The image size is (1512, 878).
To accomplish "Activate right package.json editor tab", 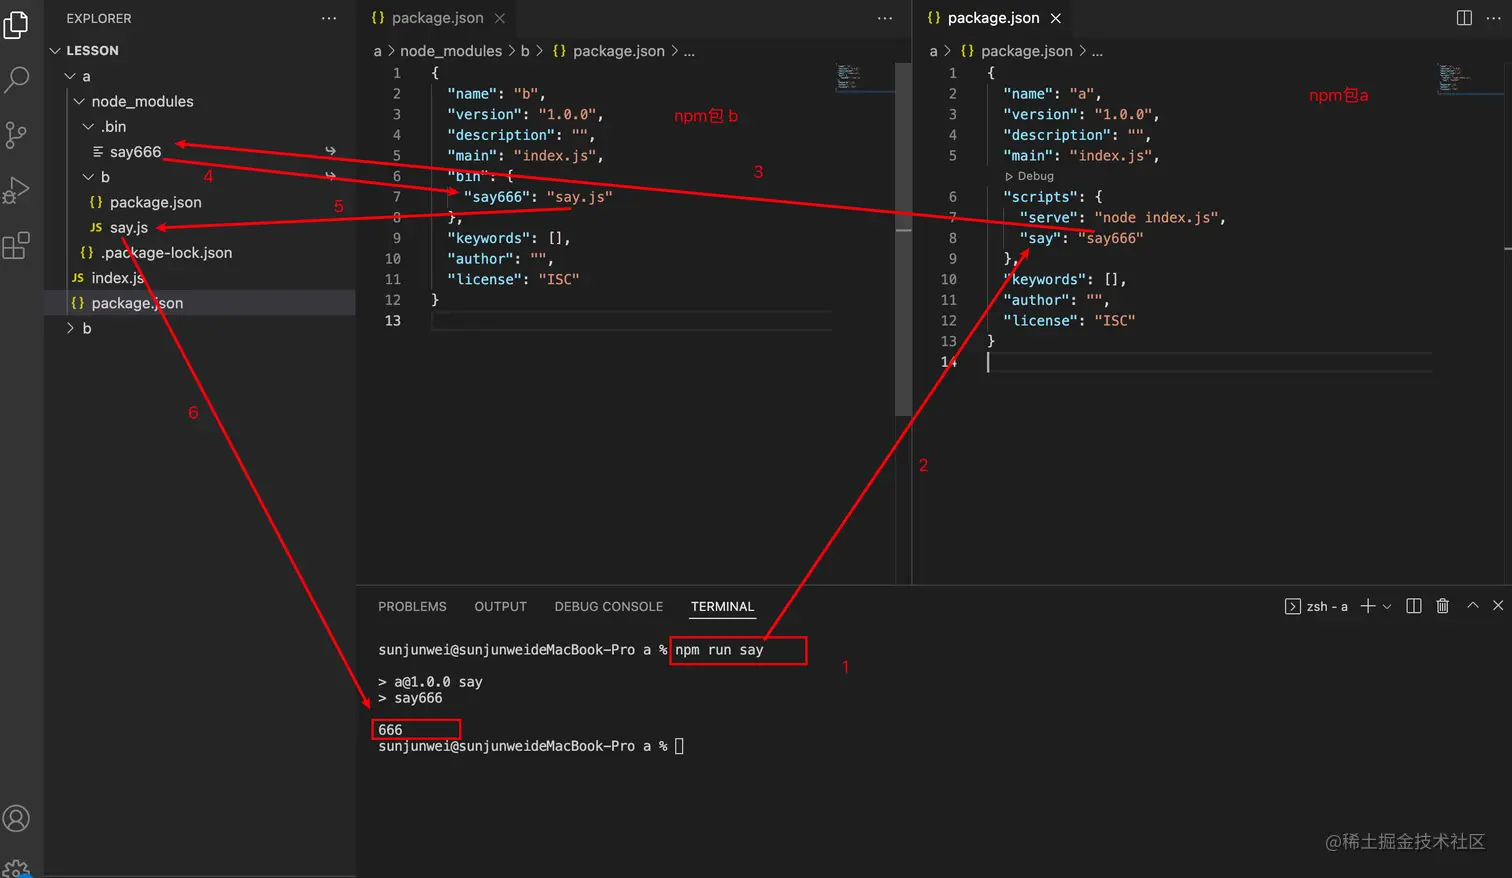I will 993,18.
